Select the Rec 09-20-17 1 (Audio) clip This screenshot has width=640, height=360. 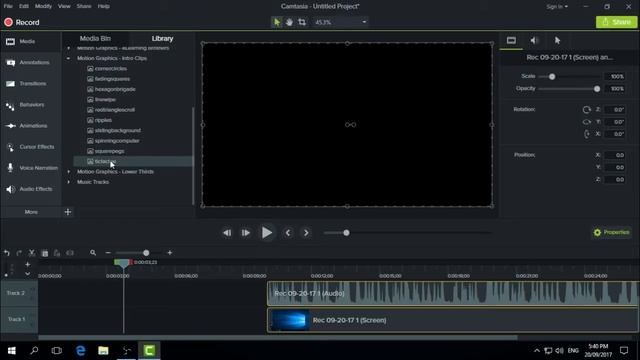(453, 293)
